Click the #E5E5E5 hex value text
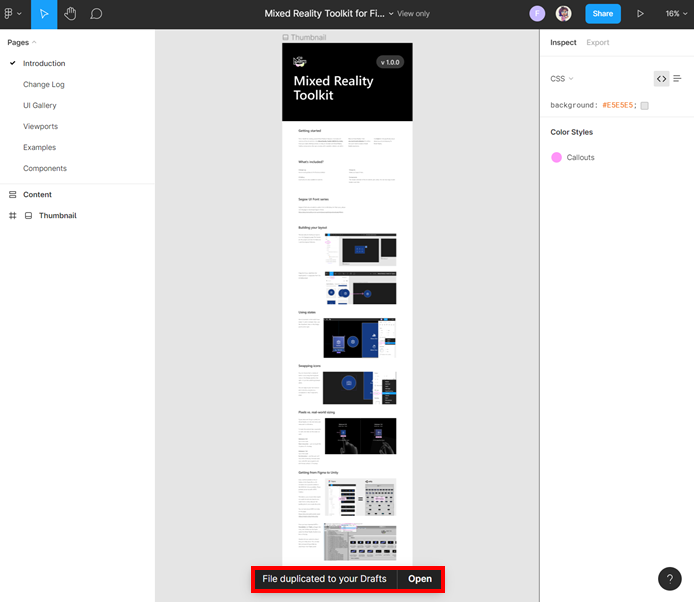The image size is (694, 602). [619, 105]
